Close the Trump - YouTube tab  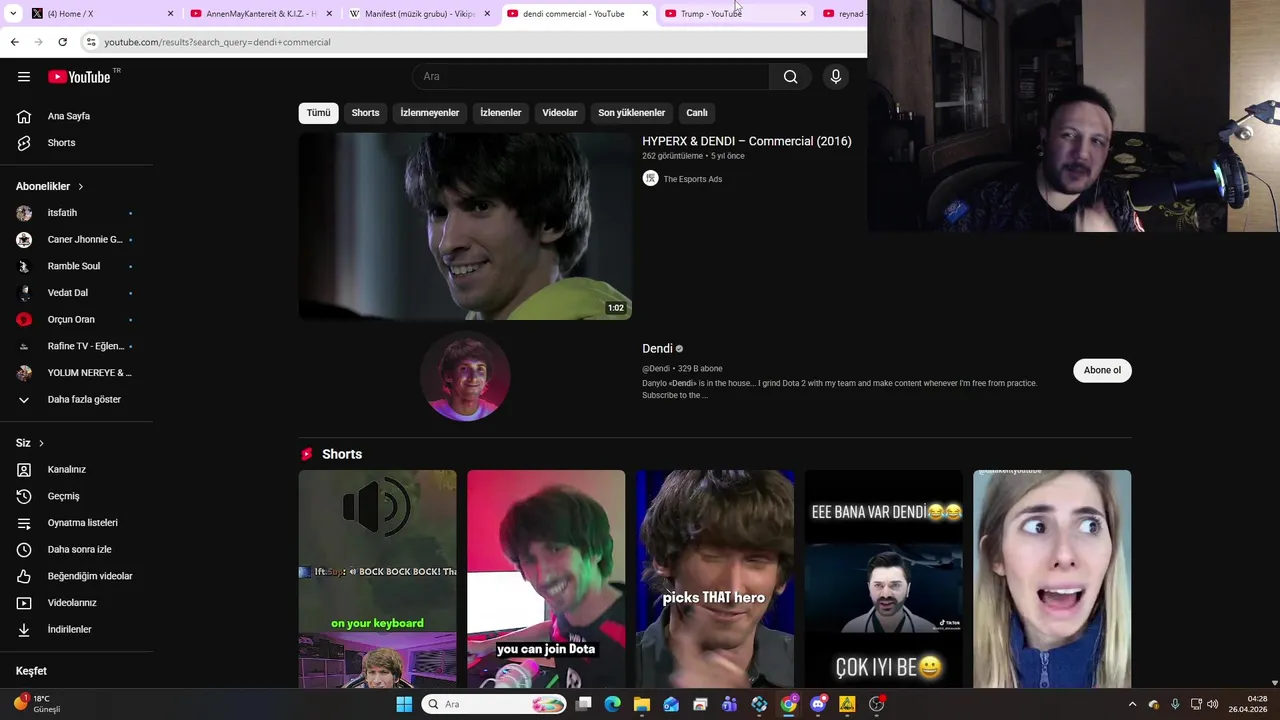click(803, 14)
